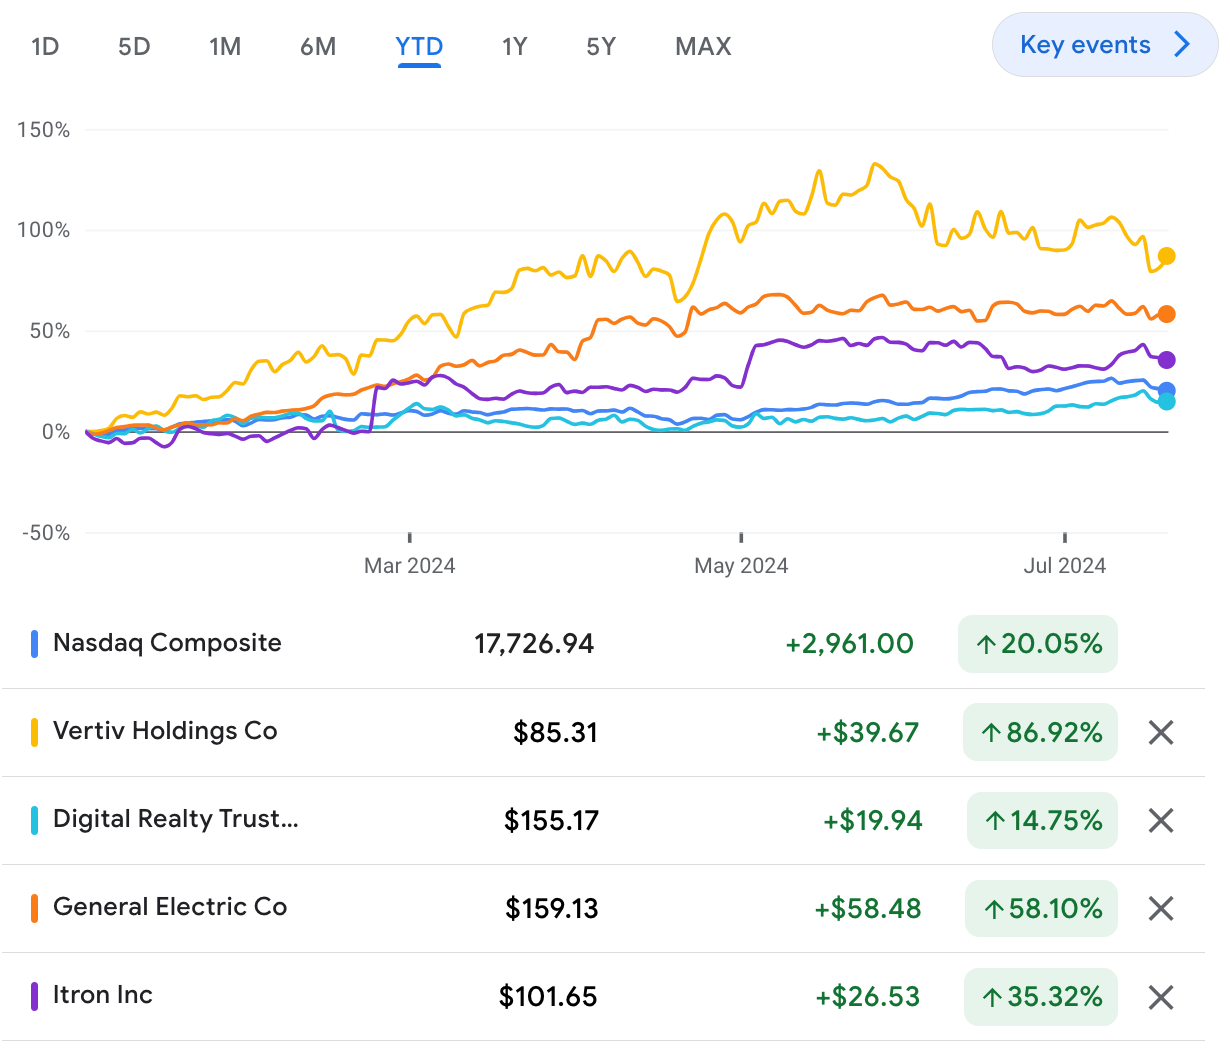Select the YTD time range tab

[419, 46]
